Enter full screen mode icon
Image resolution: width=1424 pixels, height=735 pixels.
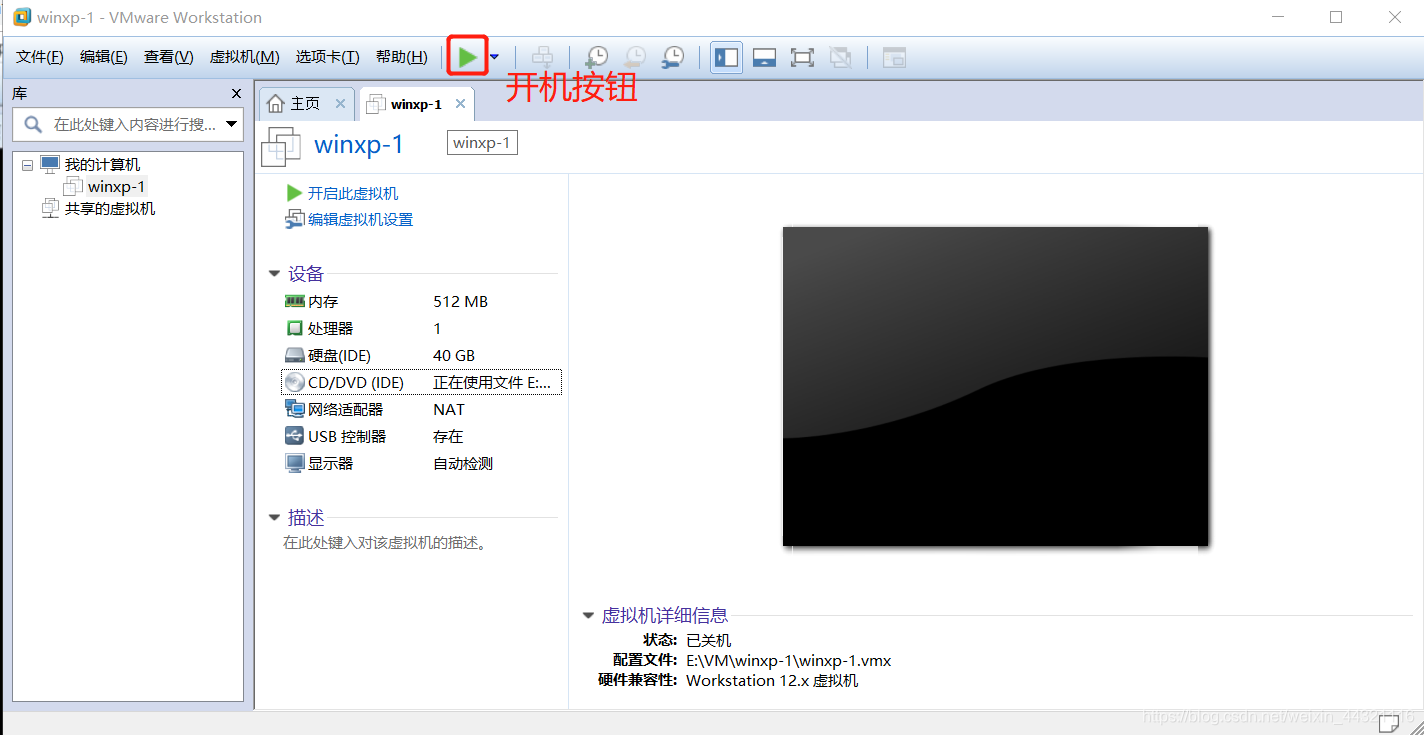click(x=802, y=57)
